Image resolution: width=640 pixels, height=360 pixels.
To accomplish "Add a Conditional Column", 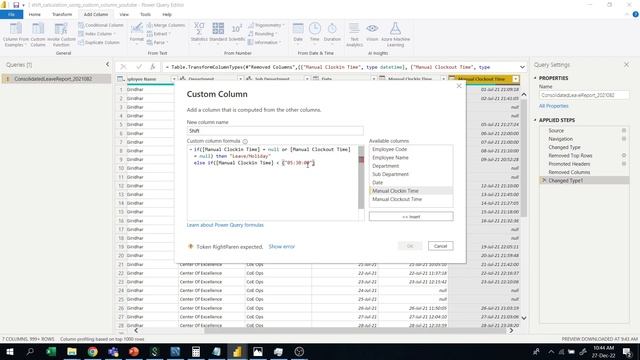I will click(101, 25).
